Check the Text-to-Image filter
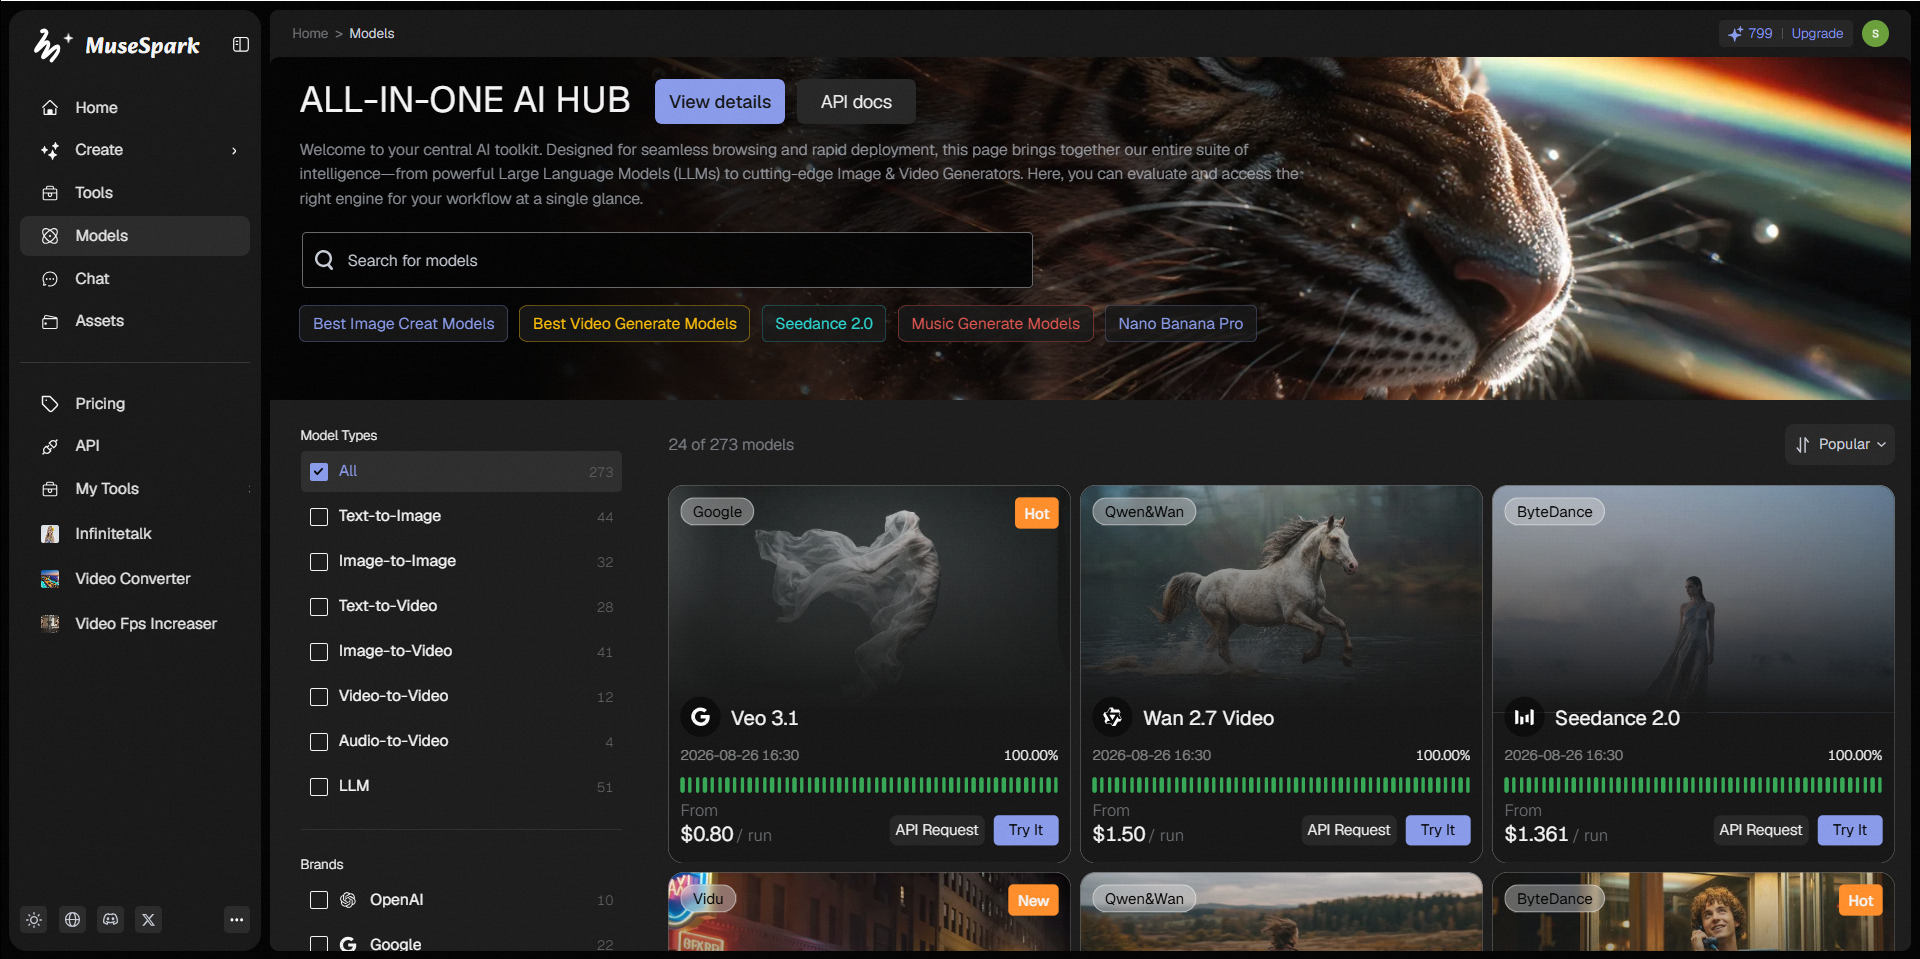This screenshot has width=1920, height=959. pos(319,517)
